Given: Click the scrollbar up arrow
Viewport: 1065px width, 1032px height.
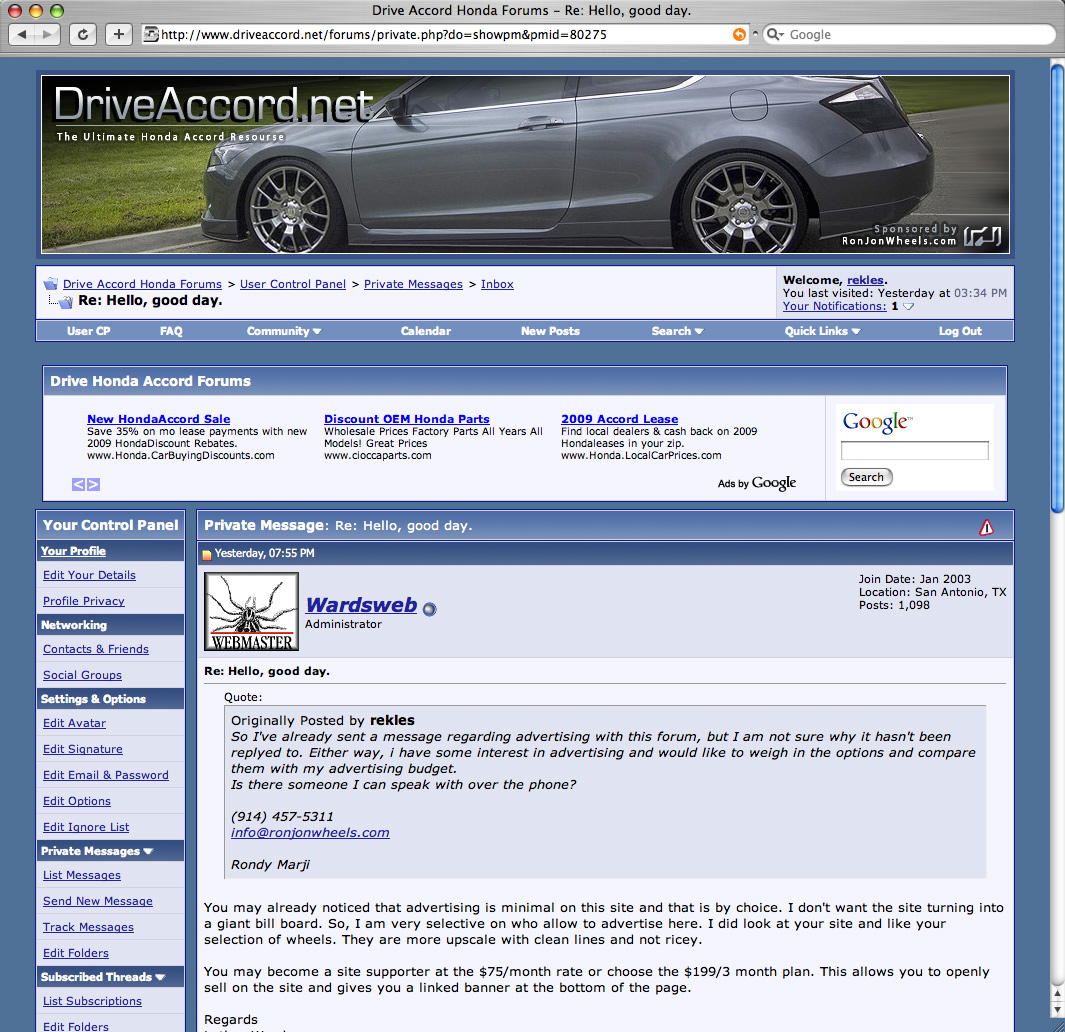Looking at the screenshot, I should click(1058, 994).
